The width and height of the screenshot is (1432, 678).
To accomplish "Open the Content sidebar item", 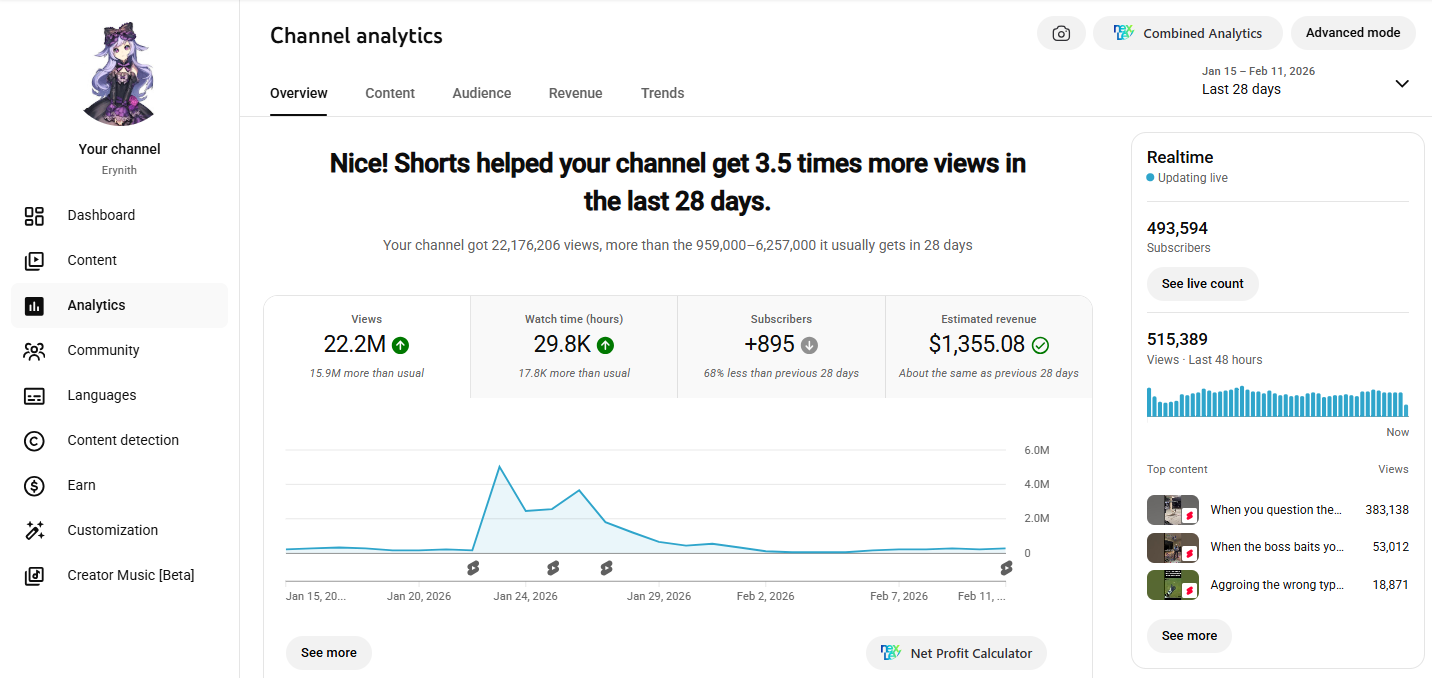I will point(119,260).
